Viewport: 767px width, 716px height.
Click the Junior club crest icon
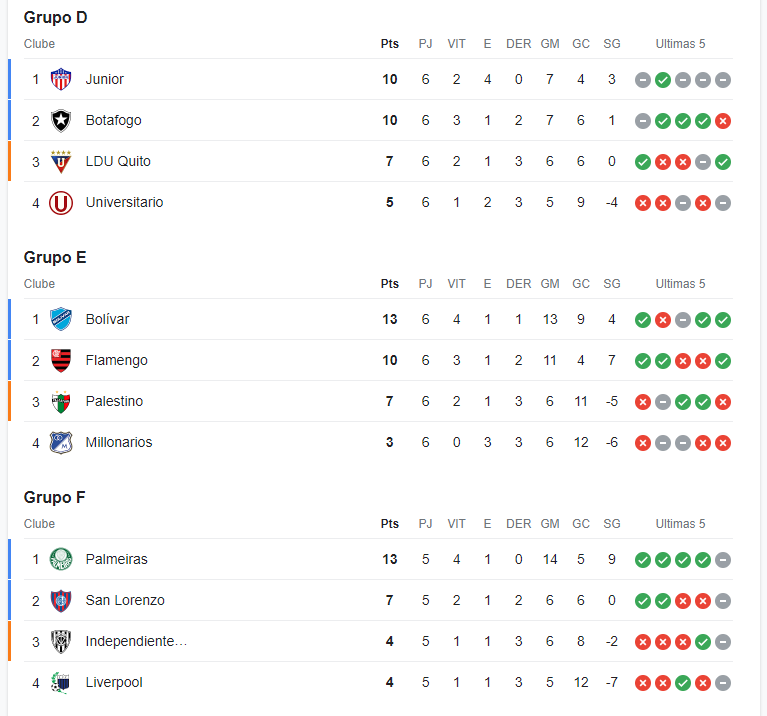click(x=61, y=79)
